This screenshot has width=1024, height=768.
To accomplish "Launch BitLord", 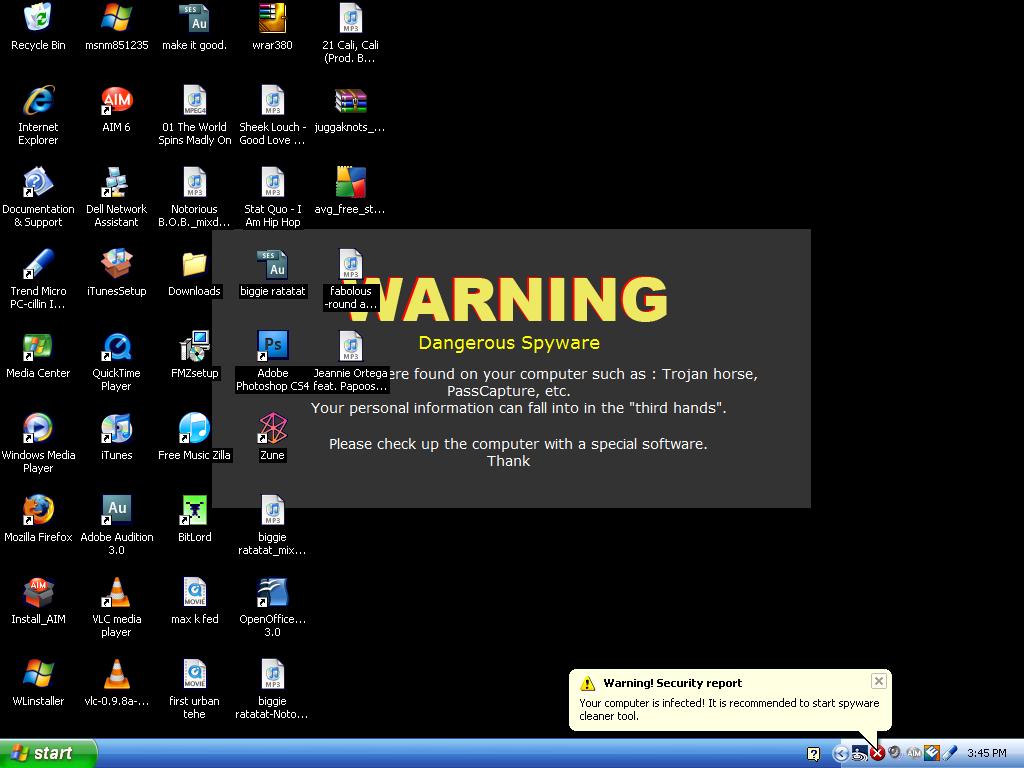I will tap(193, 510).
